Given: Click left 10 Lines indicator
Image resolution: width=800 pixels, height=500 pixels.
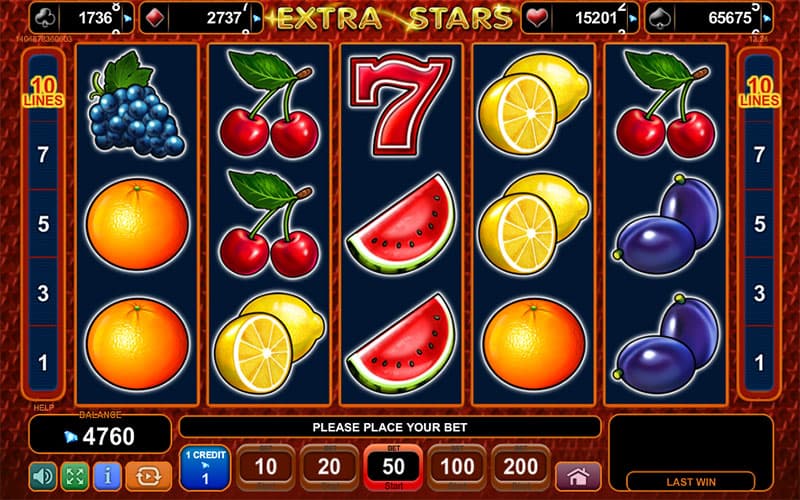Looking at the screenshot, I should pos(43,92).
